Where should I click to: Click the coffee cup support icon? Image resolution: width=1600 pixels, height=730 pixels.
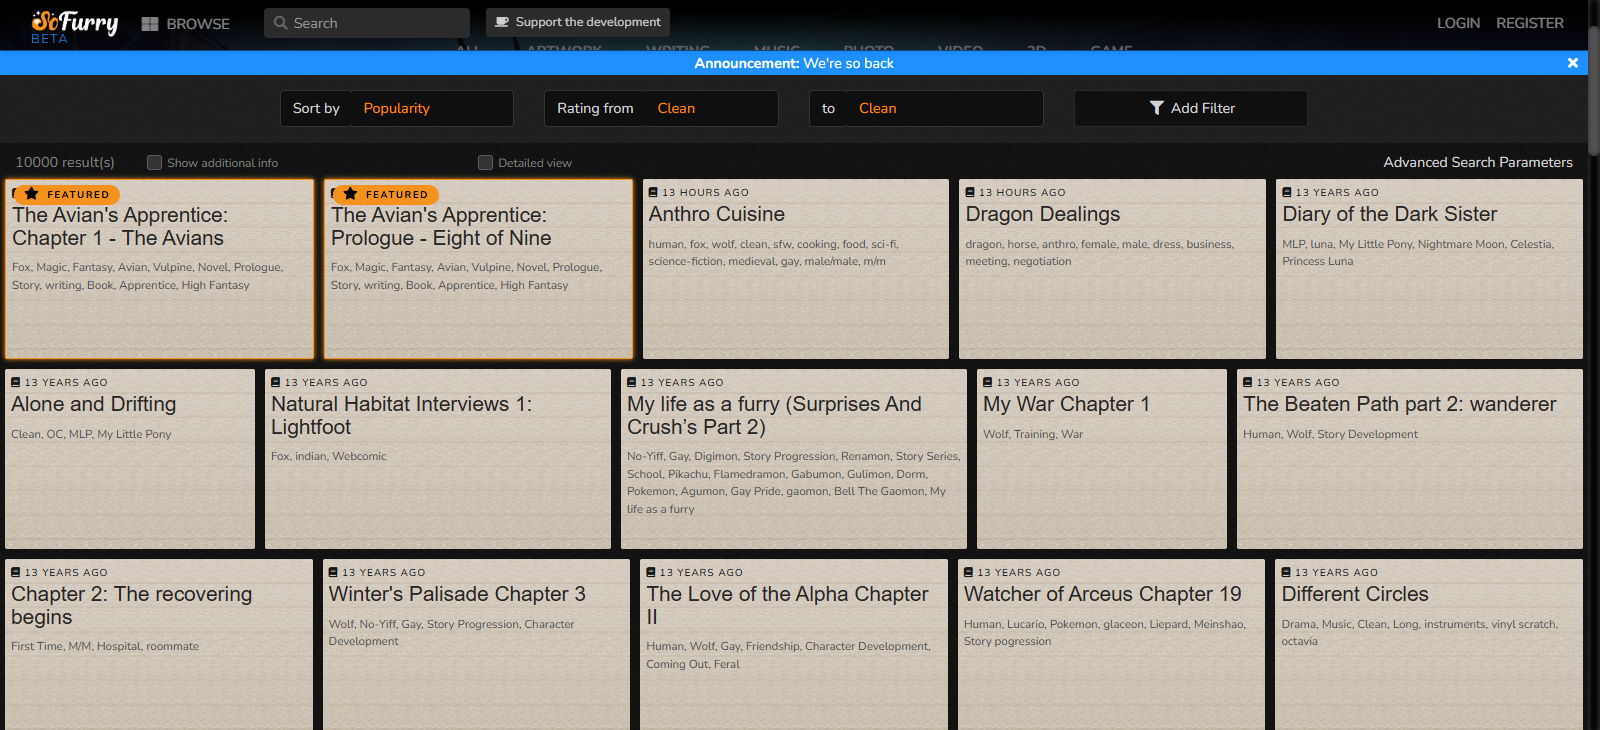pyautogui.click(x=502, y=22)
